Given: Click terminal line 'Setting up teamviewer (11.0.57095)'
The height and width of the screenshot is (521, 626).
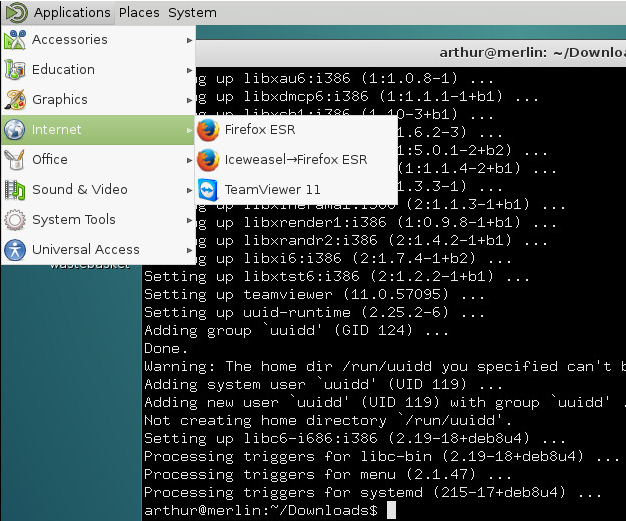Looking at the screenshot, I should coord(314,294).
